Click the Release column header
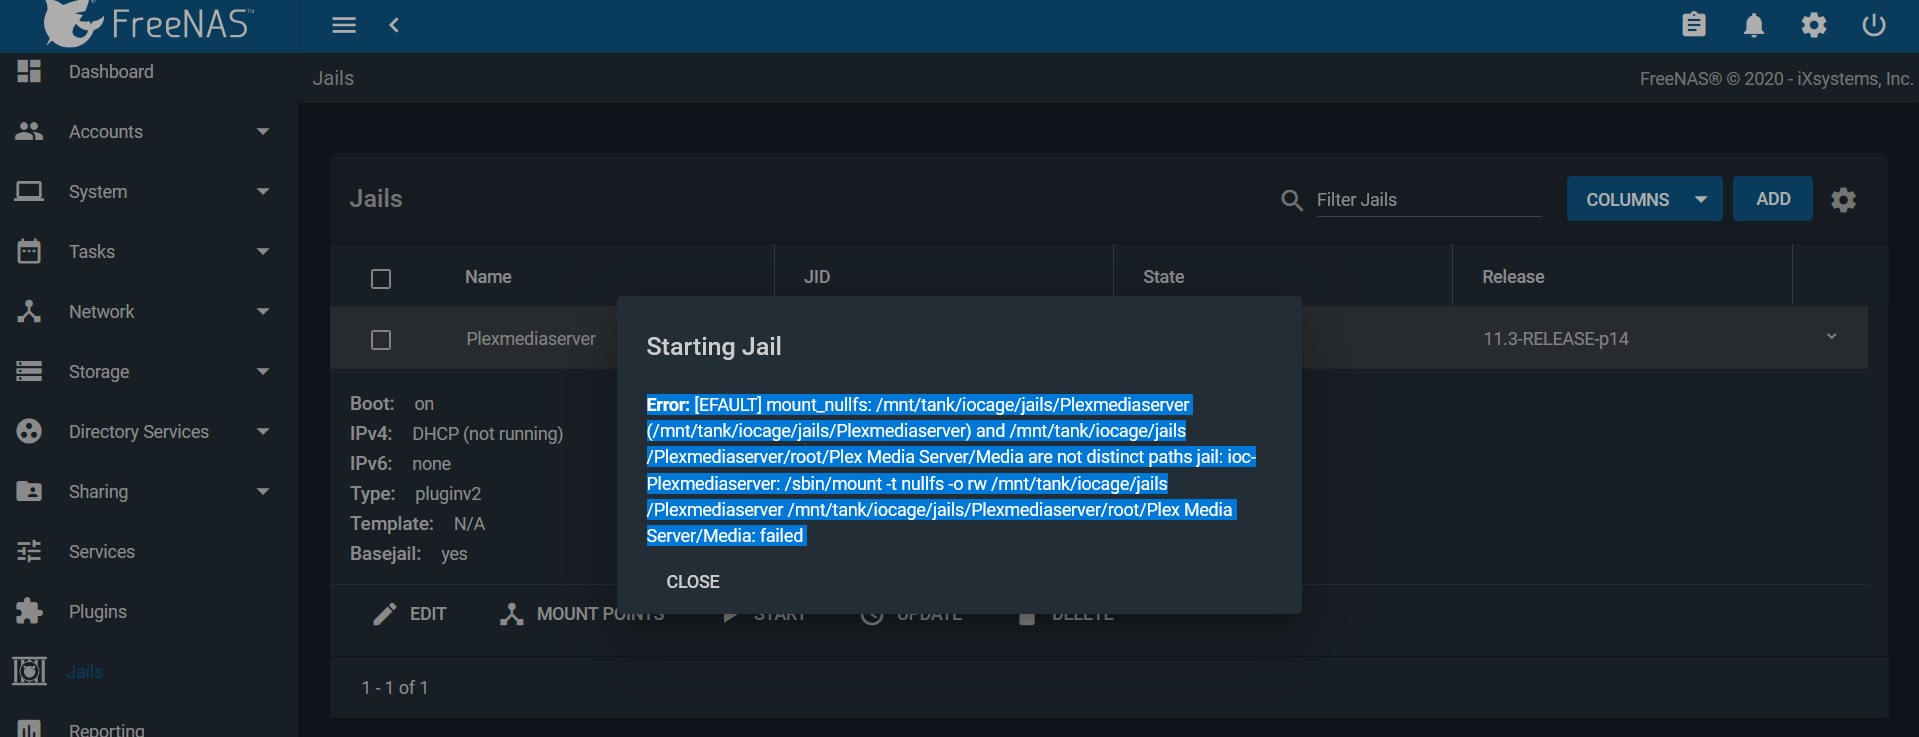 click(1513, 277)
